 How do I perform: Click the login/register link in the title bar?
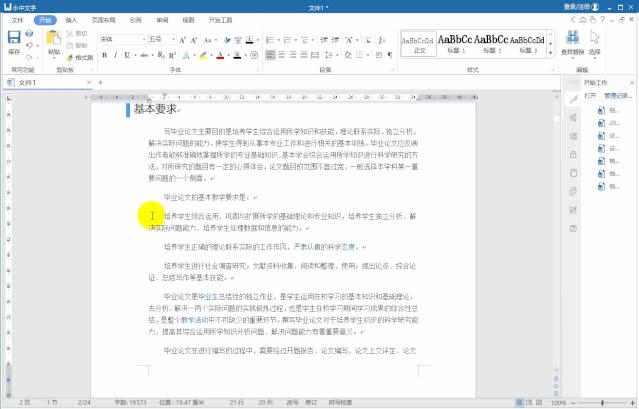click(x=582, y=7)
